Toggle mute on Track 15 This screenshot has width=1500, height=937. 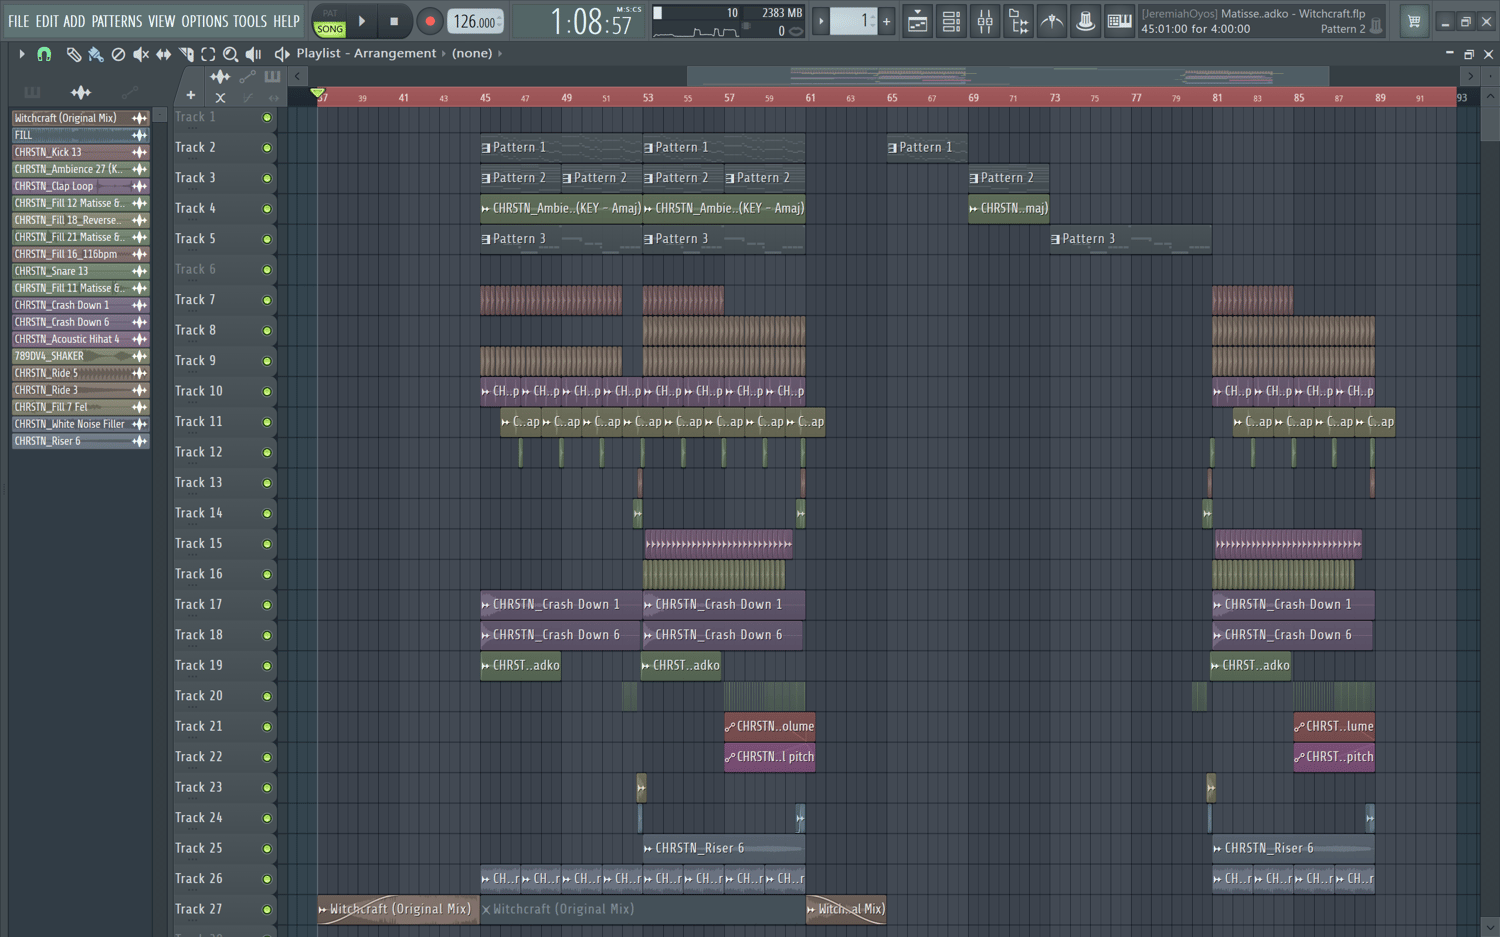(267, 544)
